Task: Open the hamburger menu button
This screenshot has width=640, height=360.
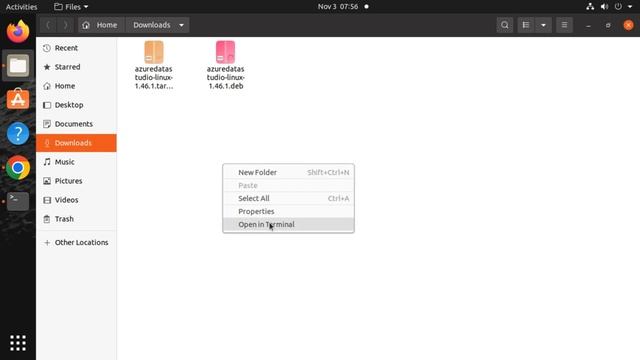Action: 564,25
